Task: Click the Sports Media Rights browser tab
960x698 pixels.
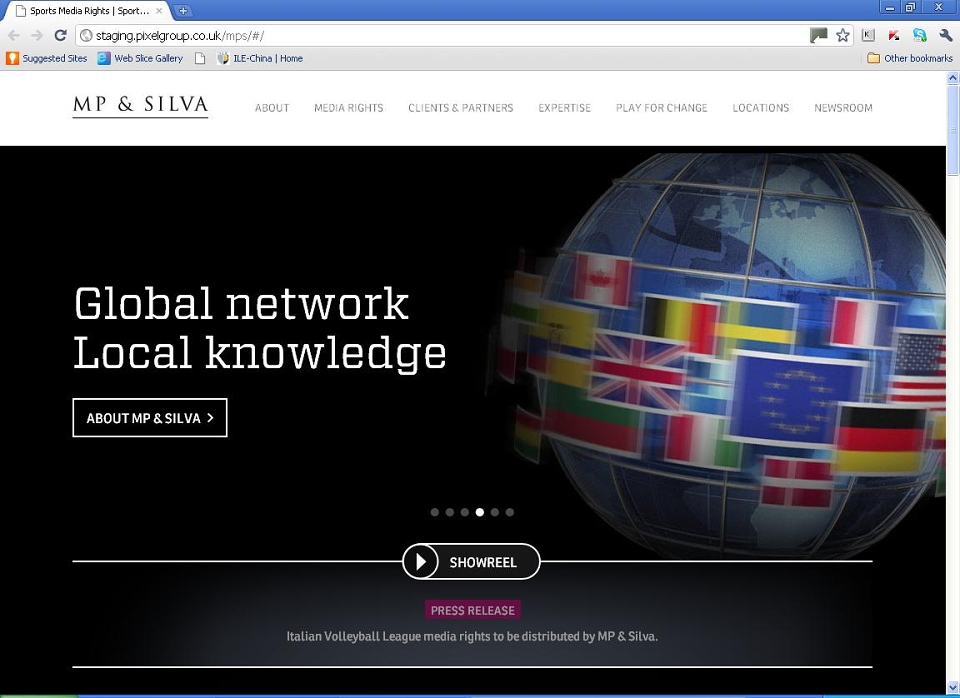Action: pos(89,10)
